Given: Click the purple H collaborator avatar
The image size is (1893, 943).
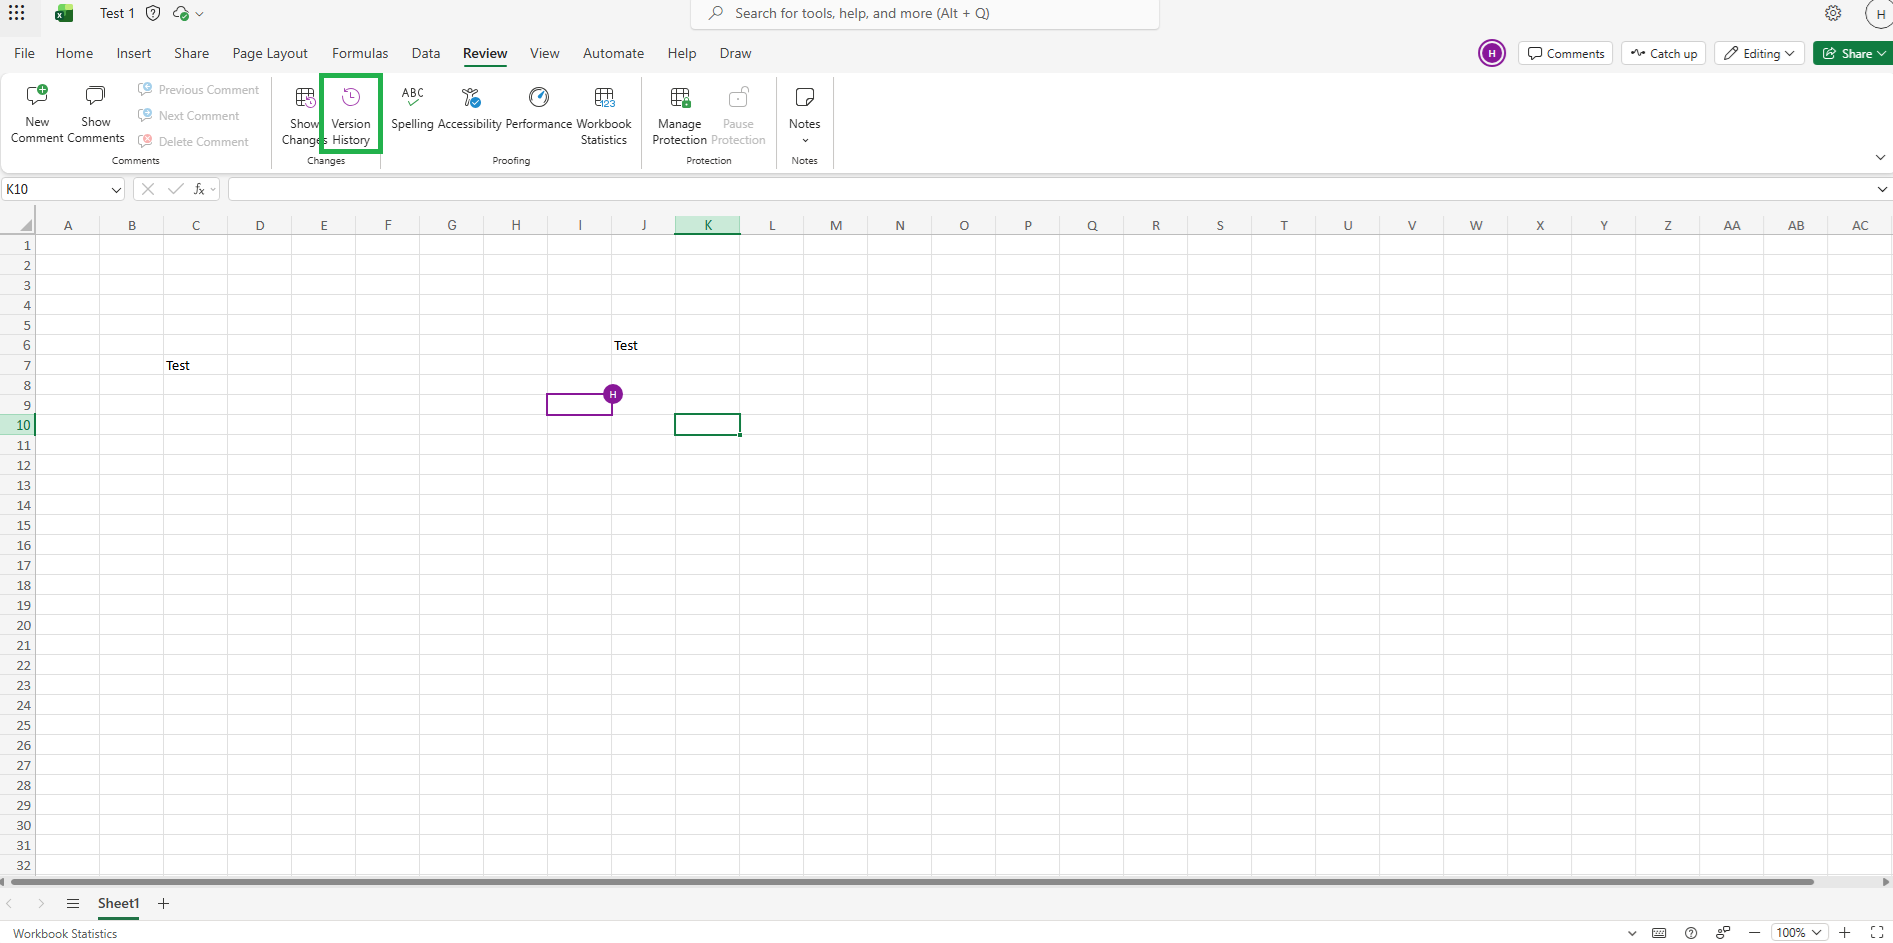Looking at the screenshot, I should click(1491, 53).
